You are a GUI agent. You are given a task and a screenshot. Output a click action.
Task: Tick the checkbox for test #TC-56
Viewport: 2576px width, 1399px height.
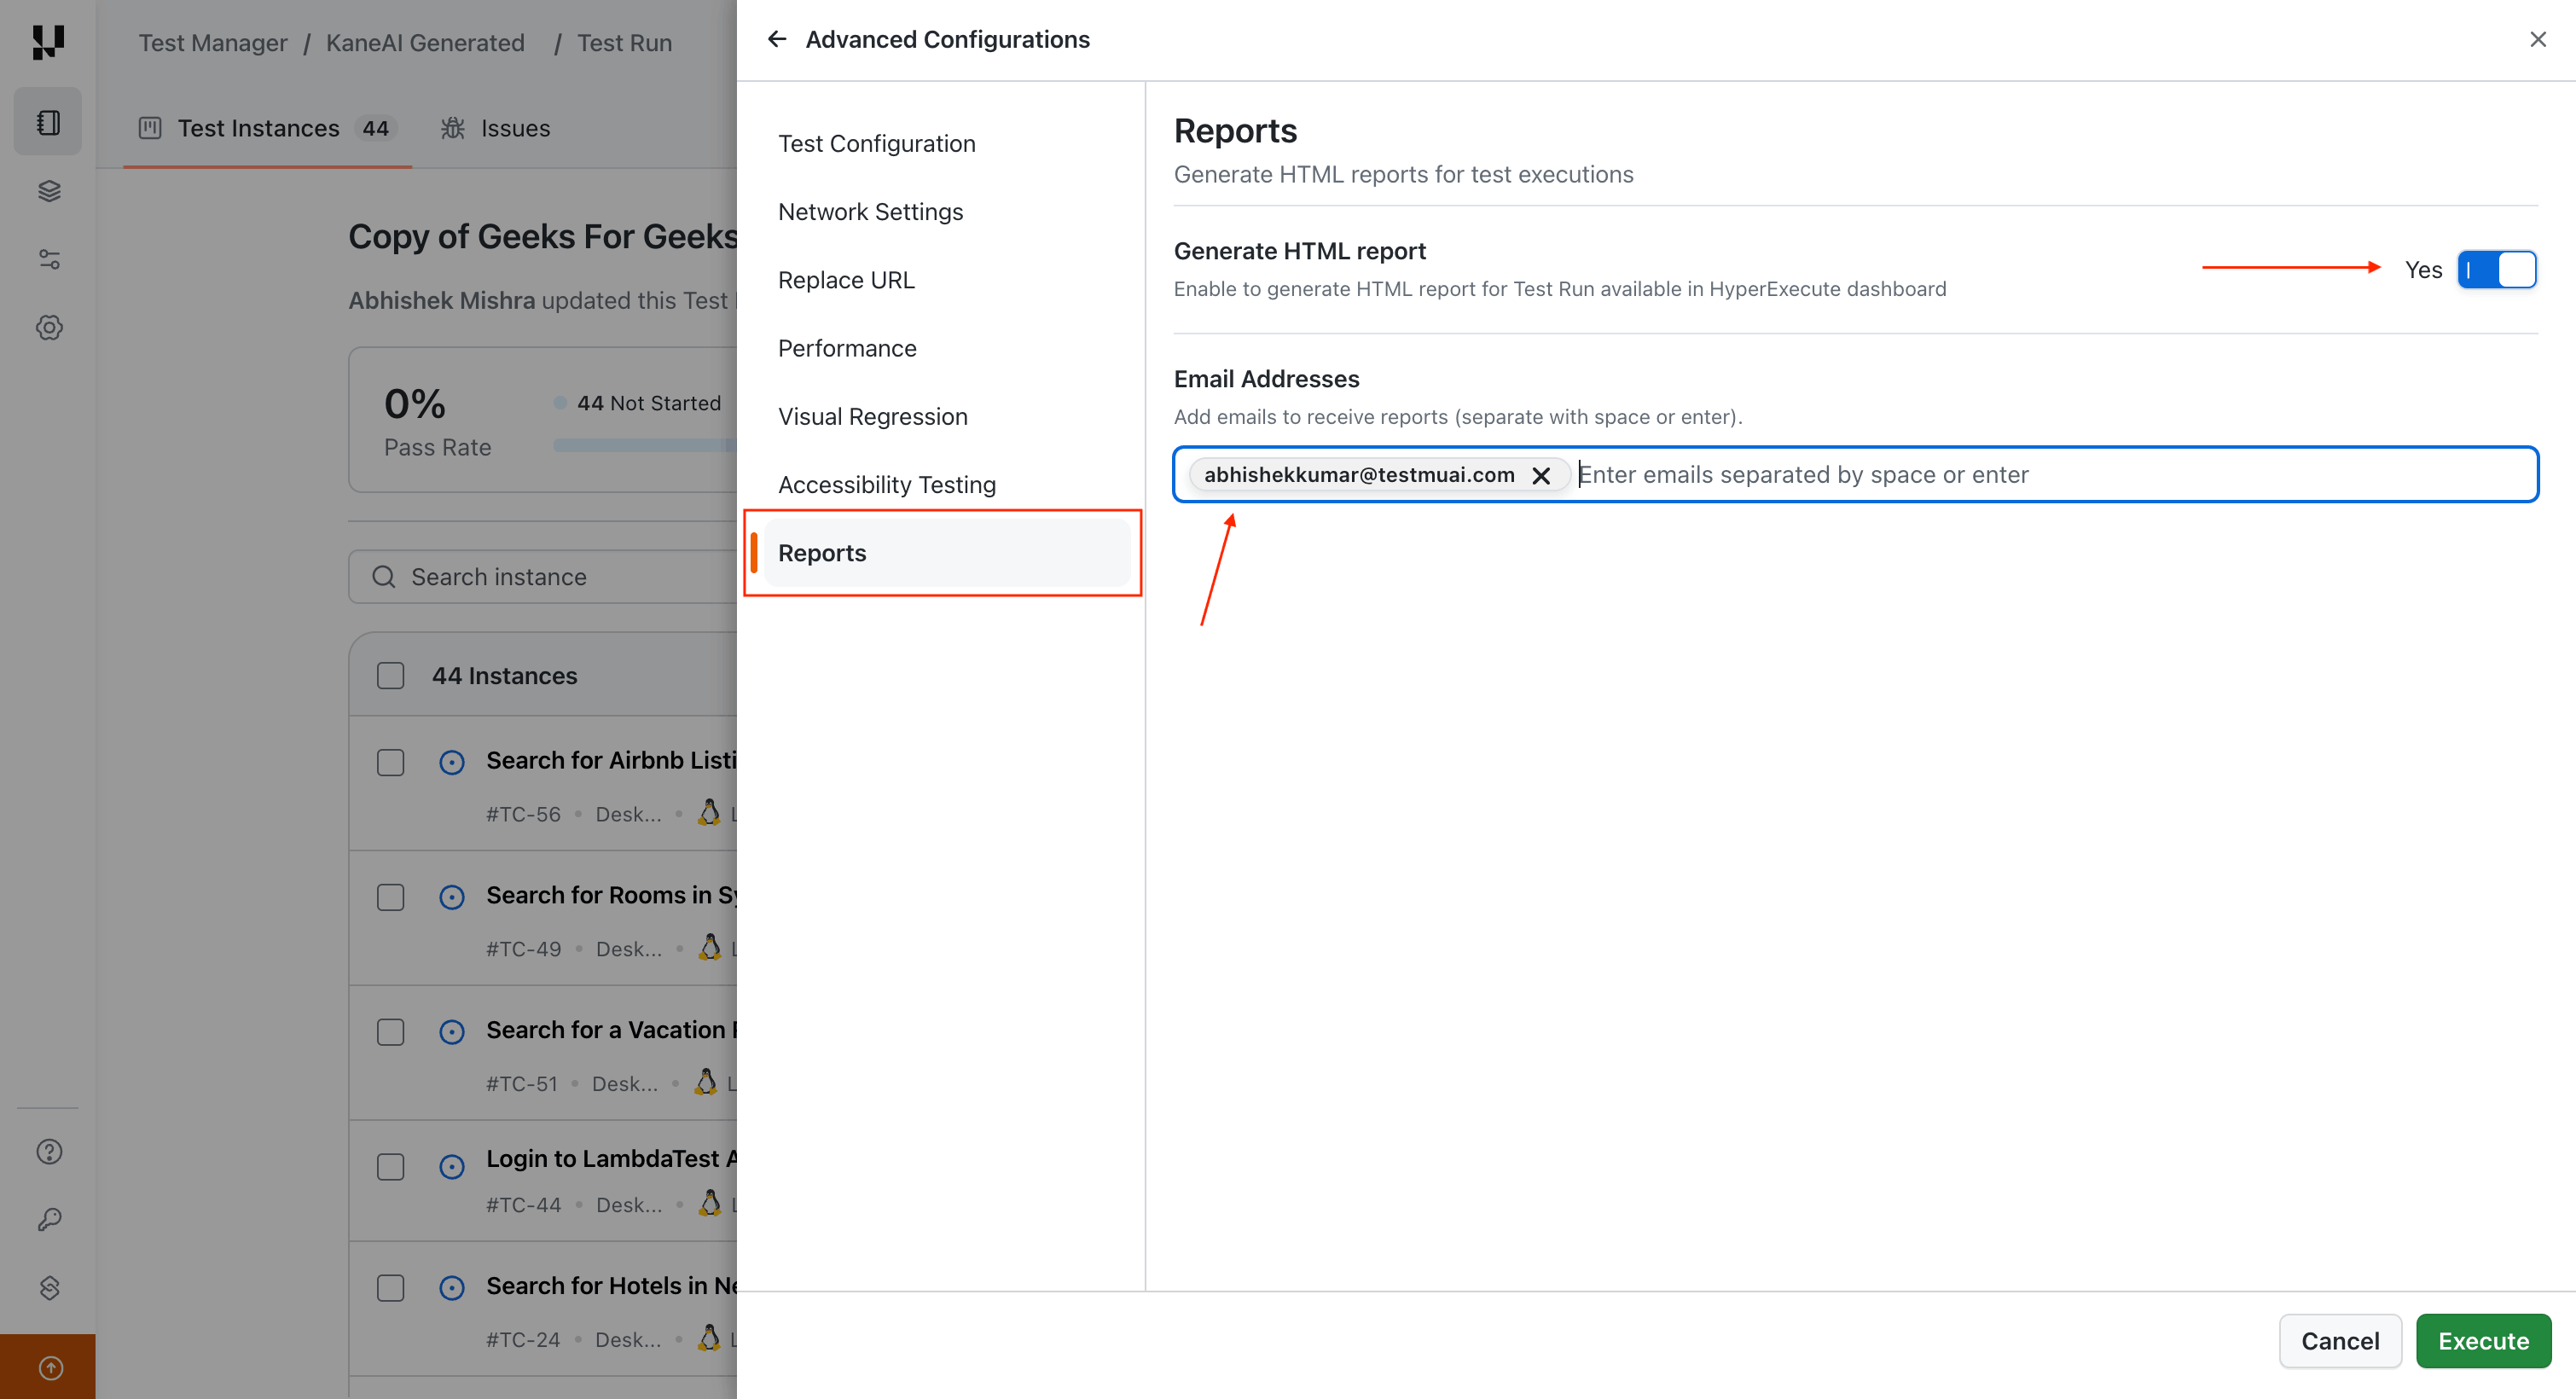pos(390,762)
